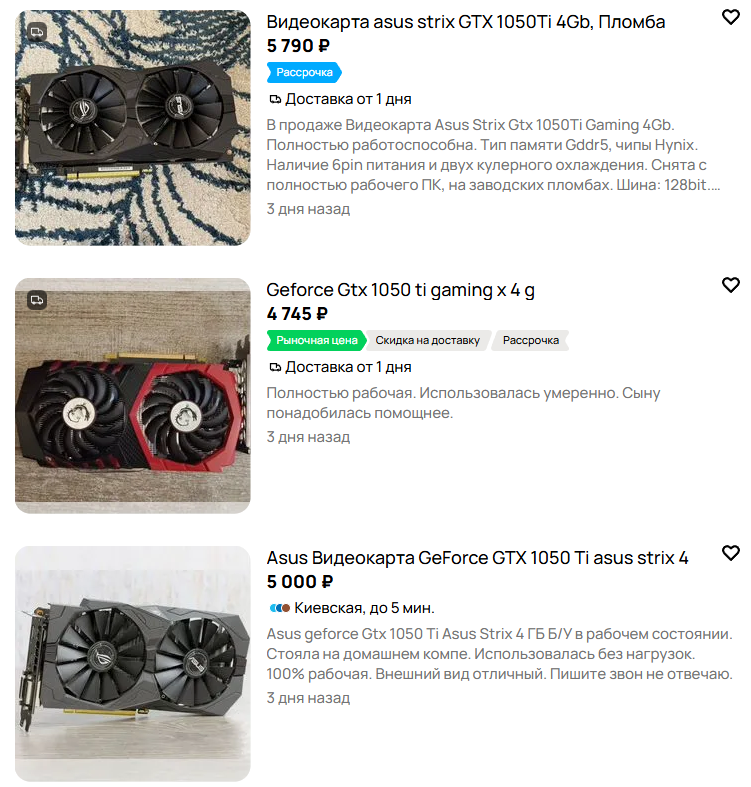Favorite the Geforce Gtx 1050 ti gaming x listing
Image resolution: width=751 pixels, height=787 pixels.
(x=730, y=285)
